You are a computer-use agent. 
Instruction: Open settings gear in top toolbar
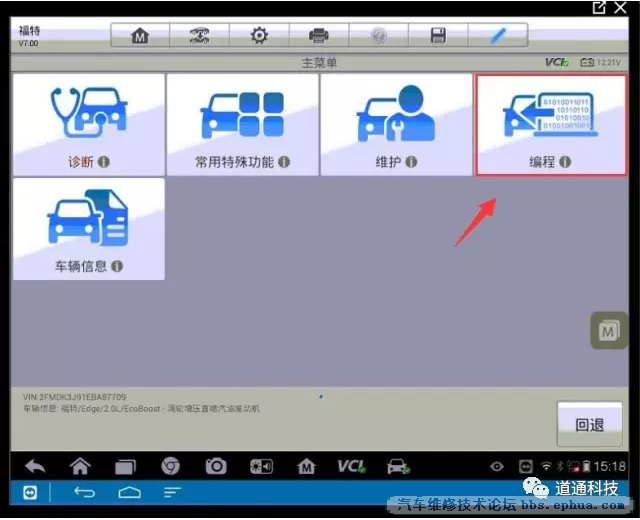coord(259,36)
